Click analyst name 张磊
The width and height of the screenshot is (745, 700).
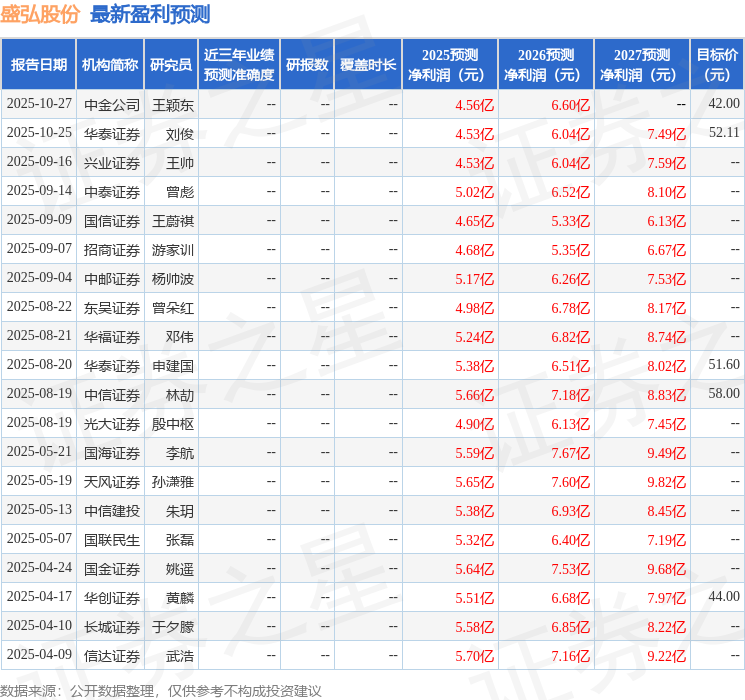[x=180, y=540]
